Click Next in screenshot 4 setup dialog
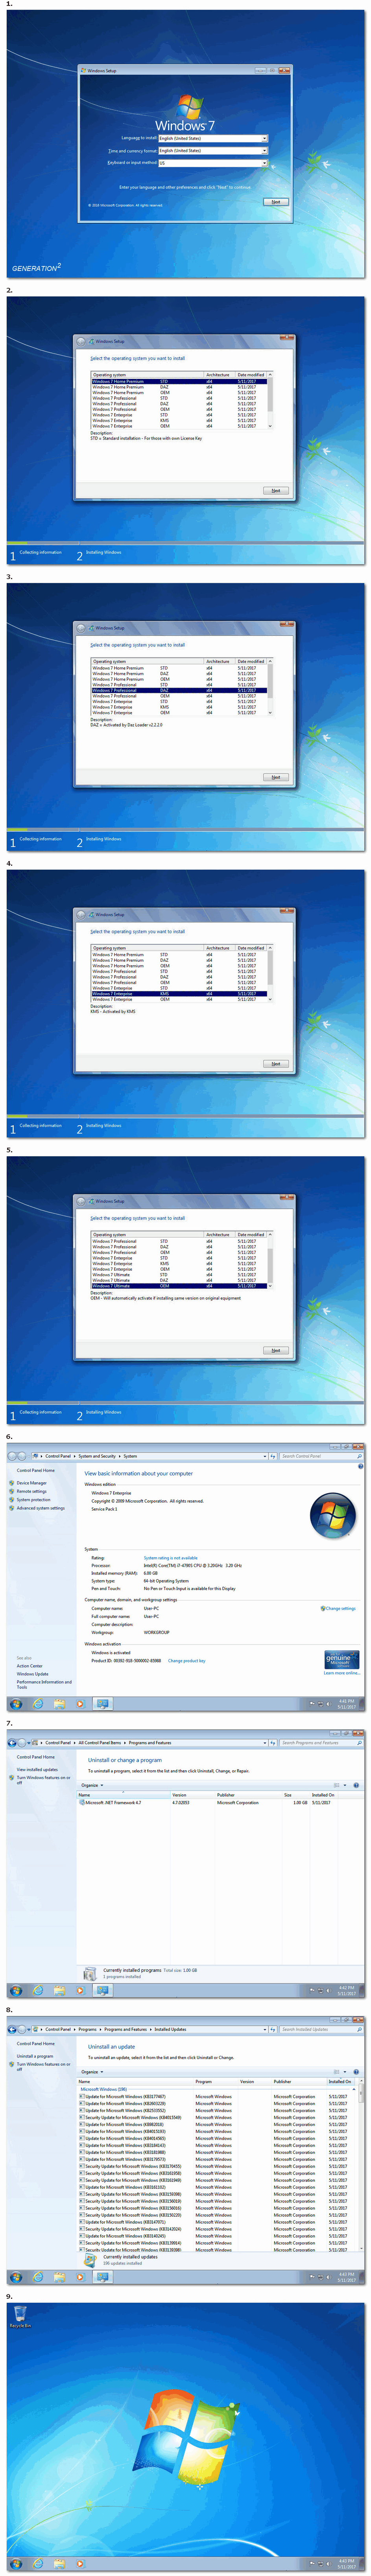This screenshot has height=2576, width=371. point(276,1064)
